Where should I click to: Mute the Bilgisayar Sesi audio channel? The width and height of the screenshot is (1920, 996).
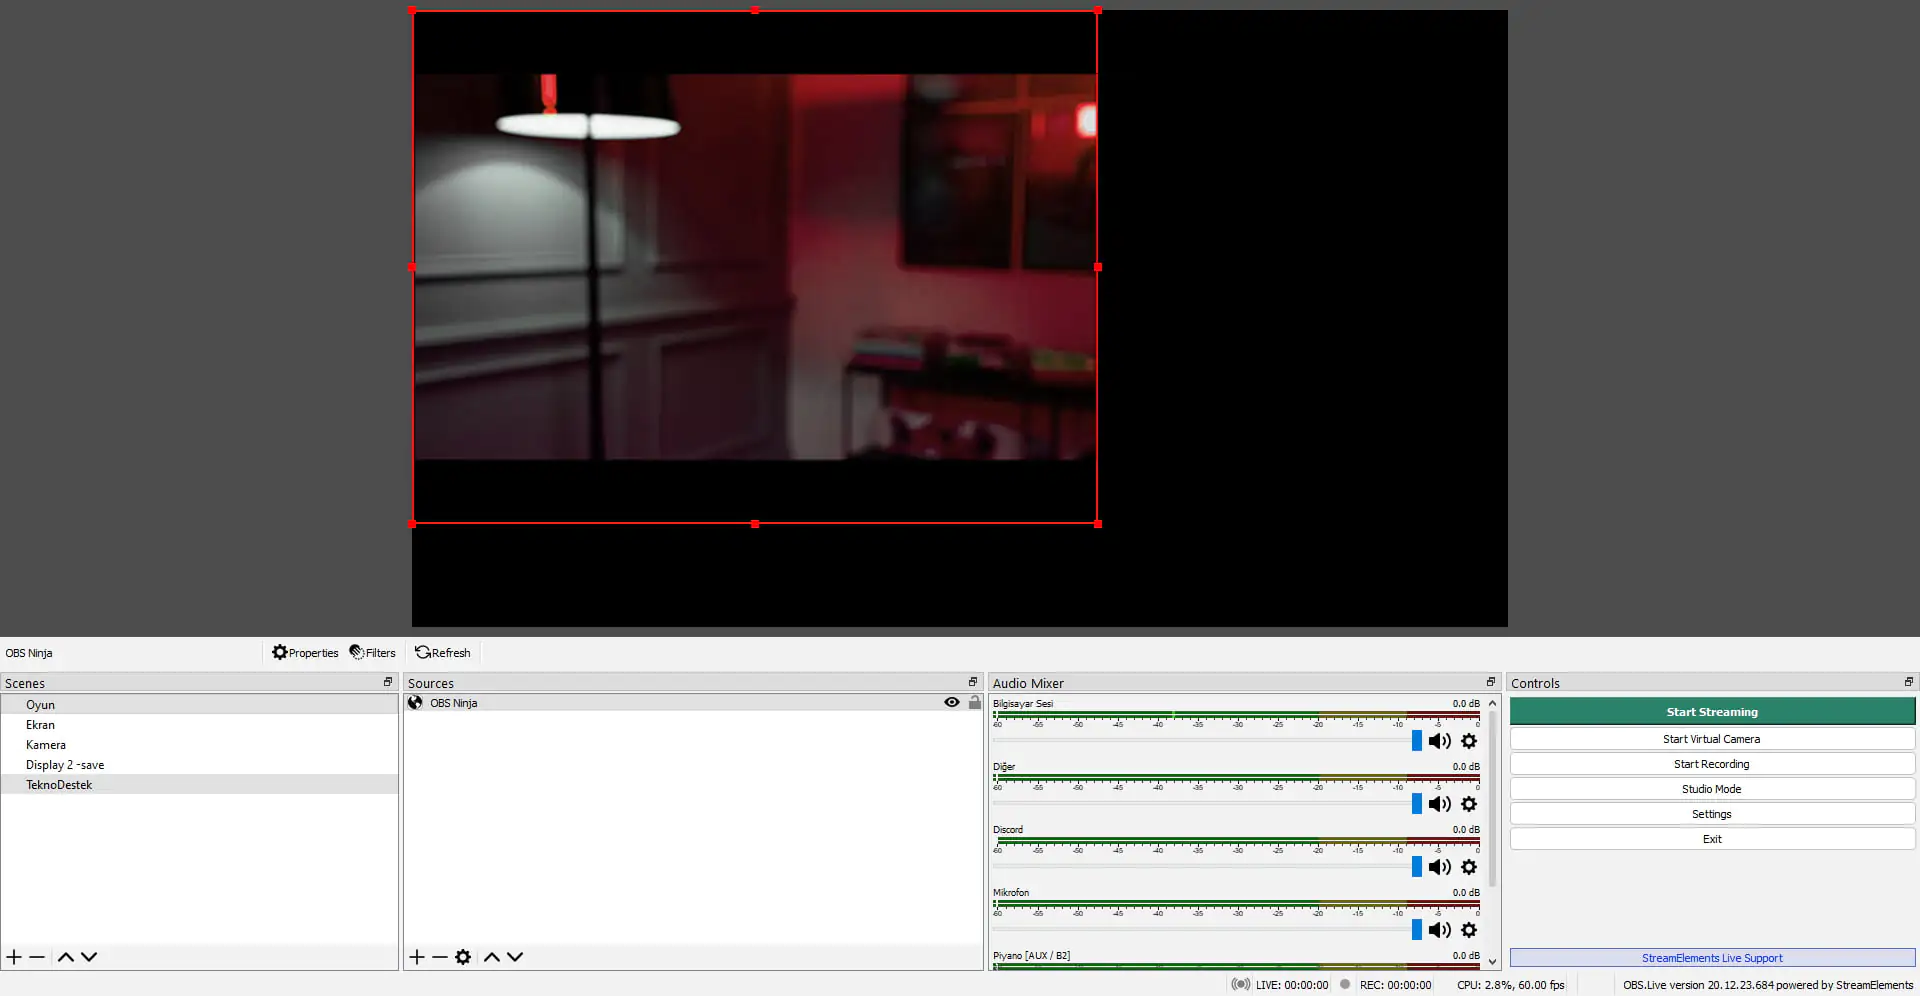click(x=1439, y=741)
